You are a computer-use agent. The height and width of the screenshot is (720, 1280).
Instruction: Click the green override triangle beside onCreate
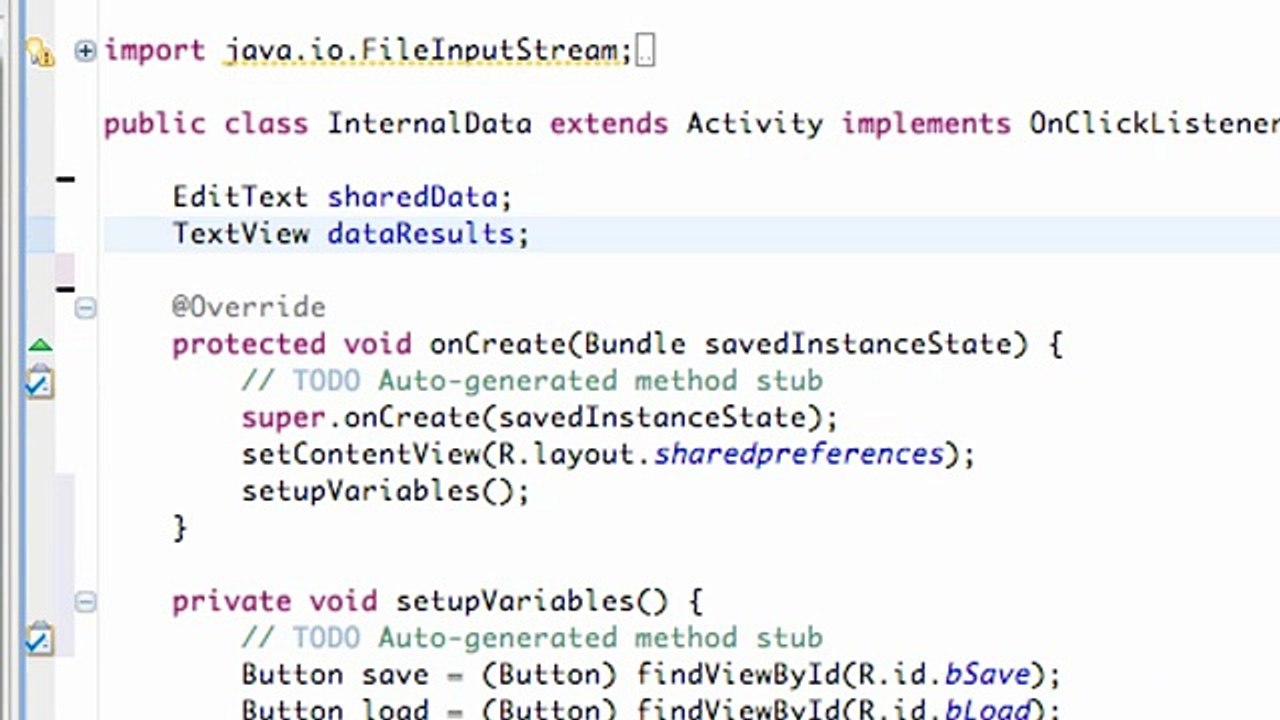[40, 345]
